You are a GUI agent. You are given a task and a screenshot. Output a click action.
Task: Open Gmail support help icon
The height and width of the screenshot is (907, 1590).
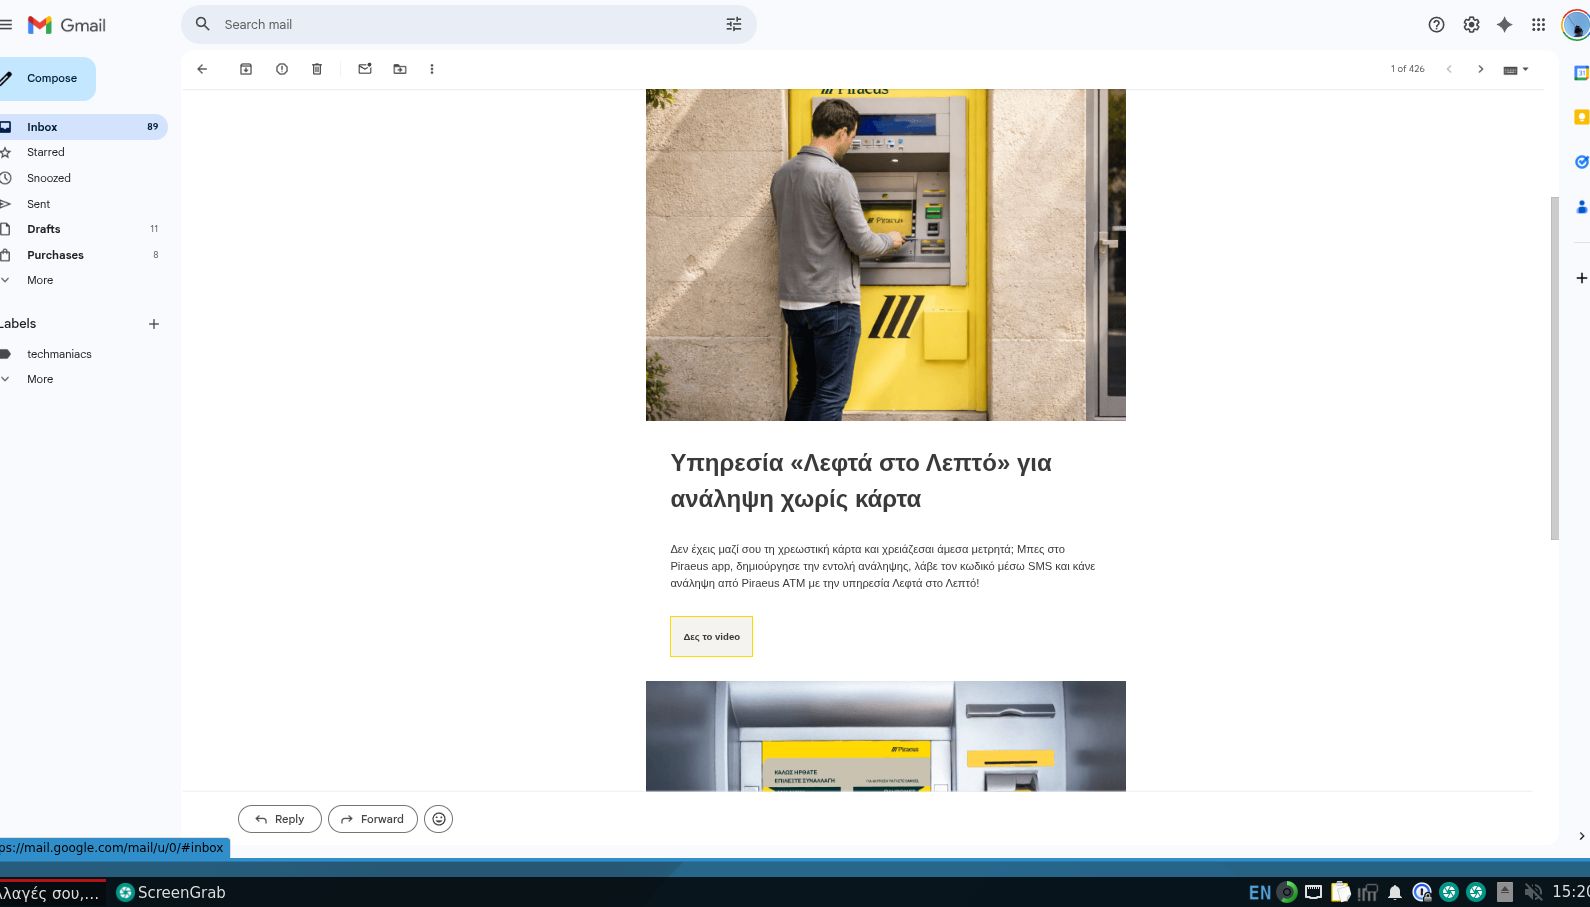click(x=1436, y=25)
